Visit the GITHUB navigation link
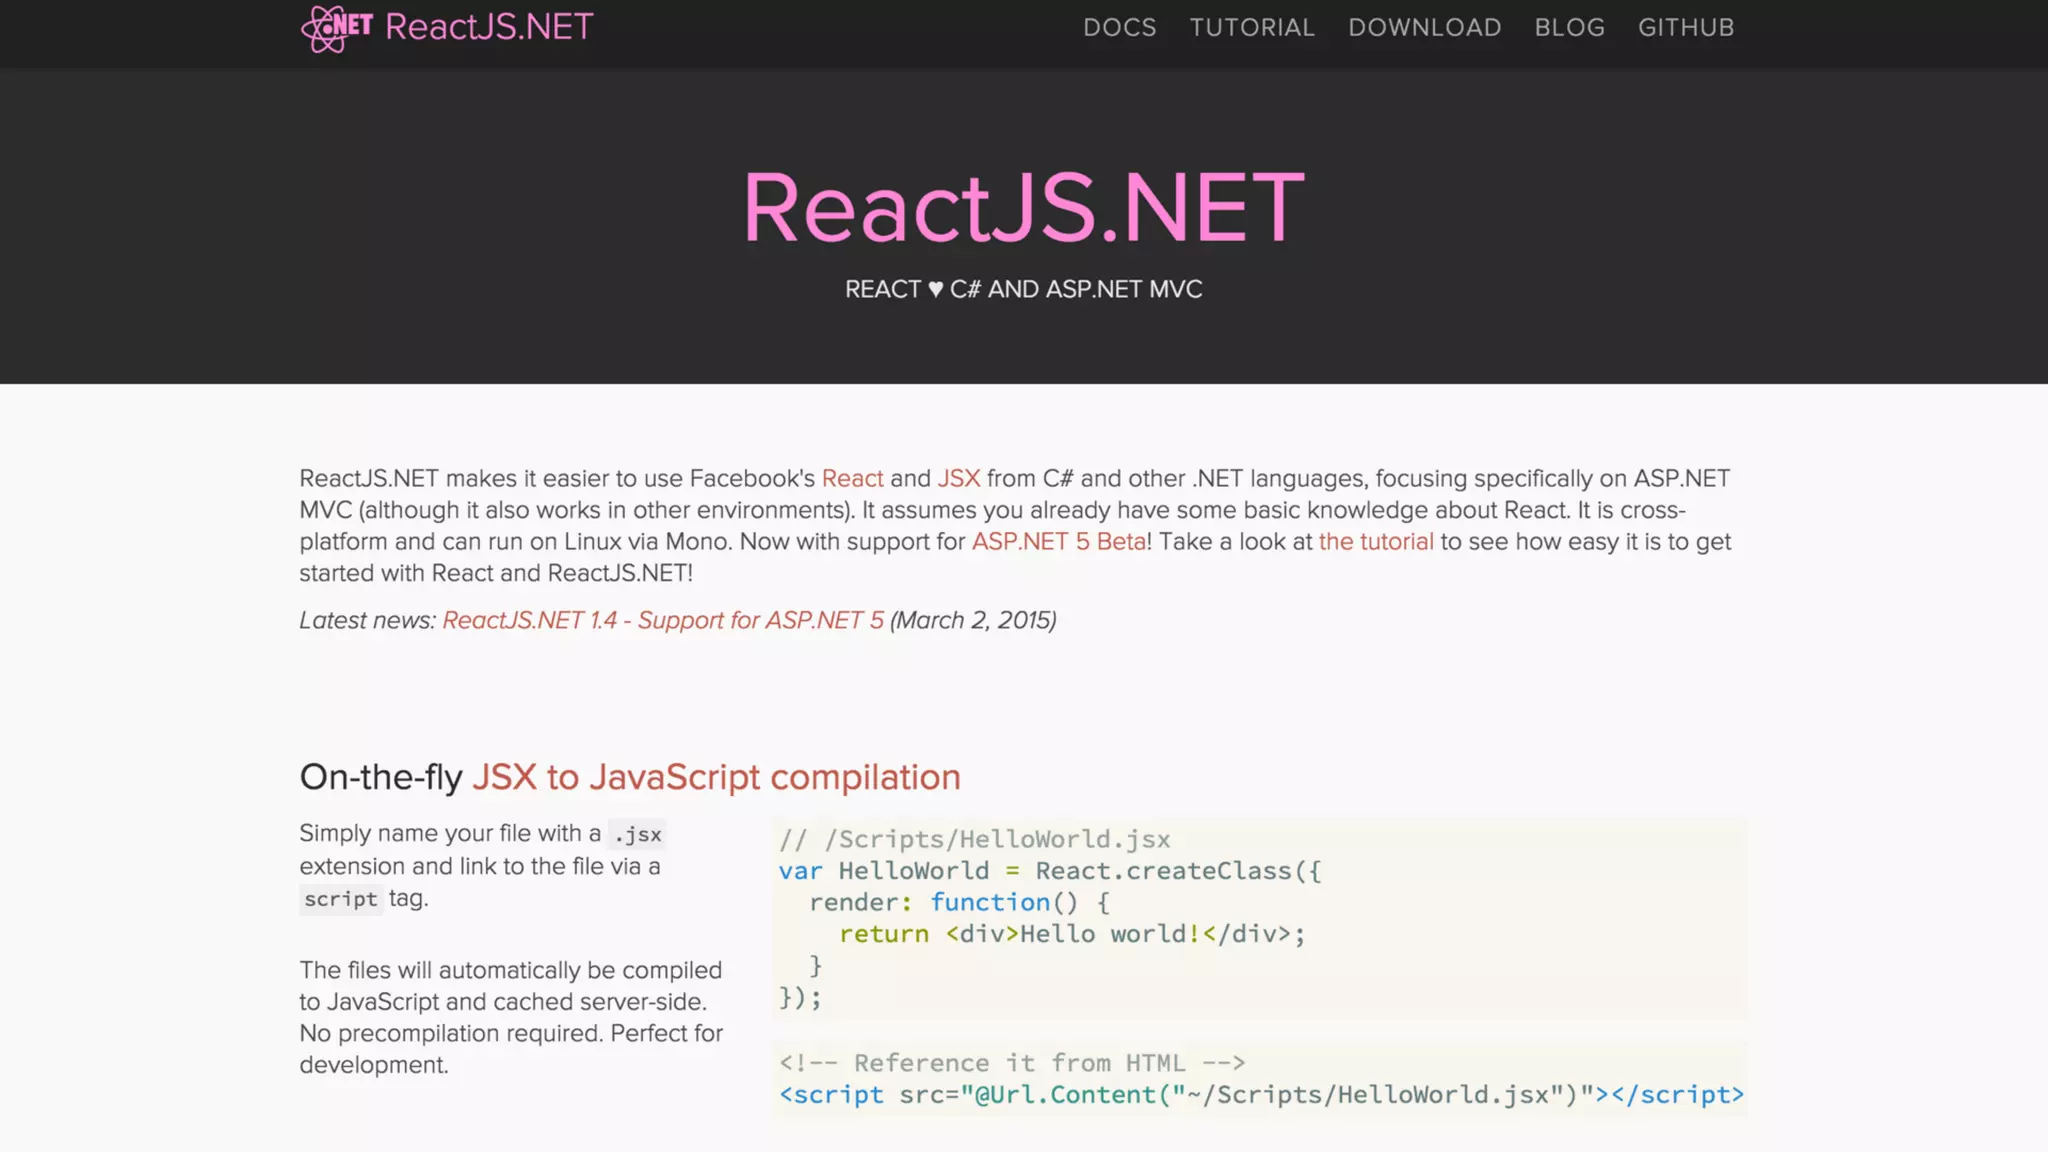Image resolution: width=2048 pixels, height=1152 pixels. pos(1685,28)
